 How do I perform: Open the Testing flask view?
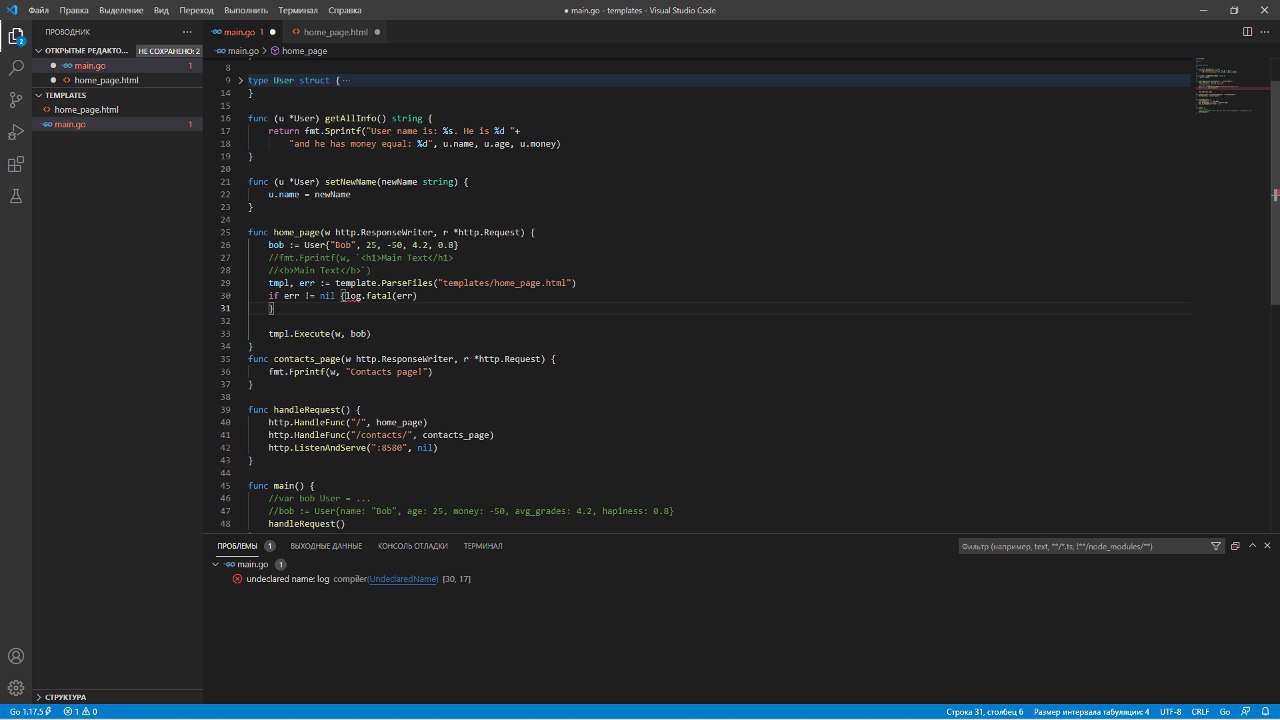coord(16,196)
